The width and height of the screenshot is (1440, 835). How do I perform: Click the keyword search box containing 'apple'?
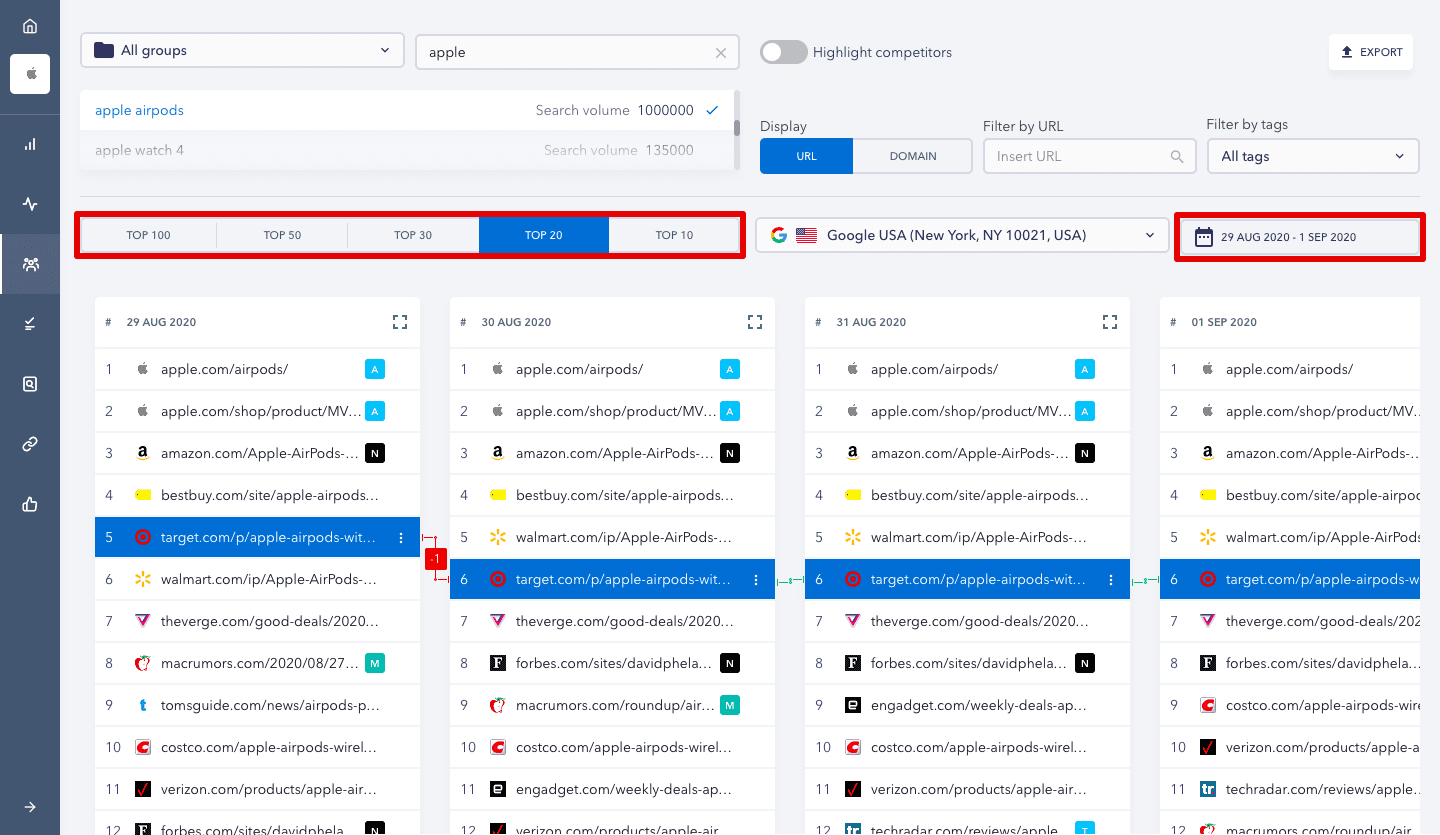(577, 53)
